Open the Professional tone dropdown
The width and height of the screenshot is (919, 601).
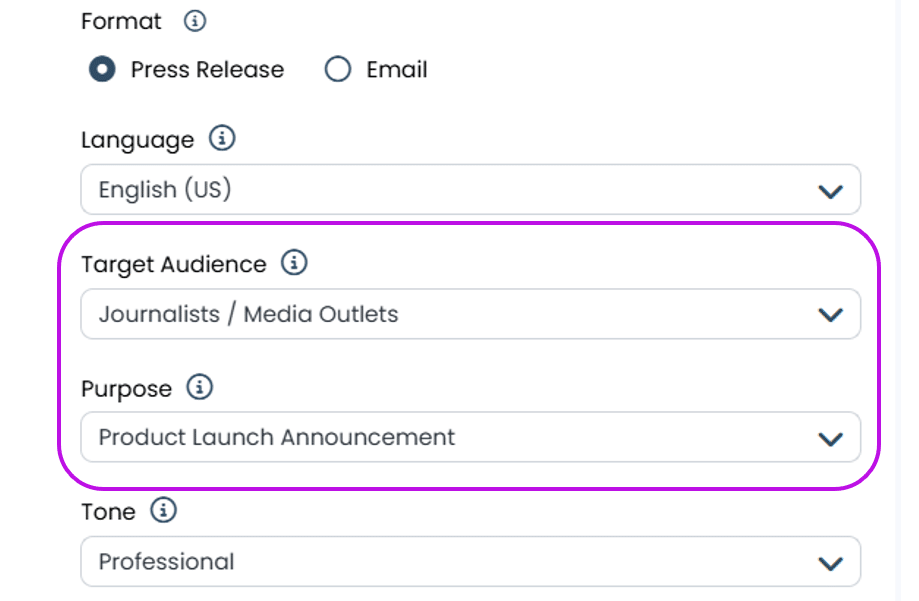pyautogui.click(x=470, y=562)
